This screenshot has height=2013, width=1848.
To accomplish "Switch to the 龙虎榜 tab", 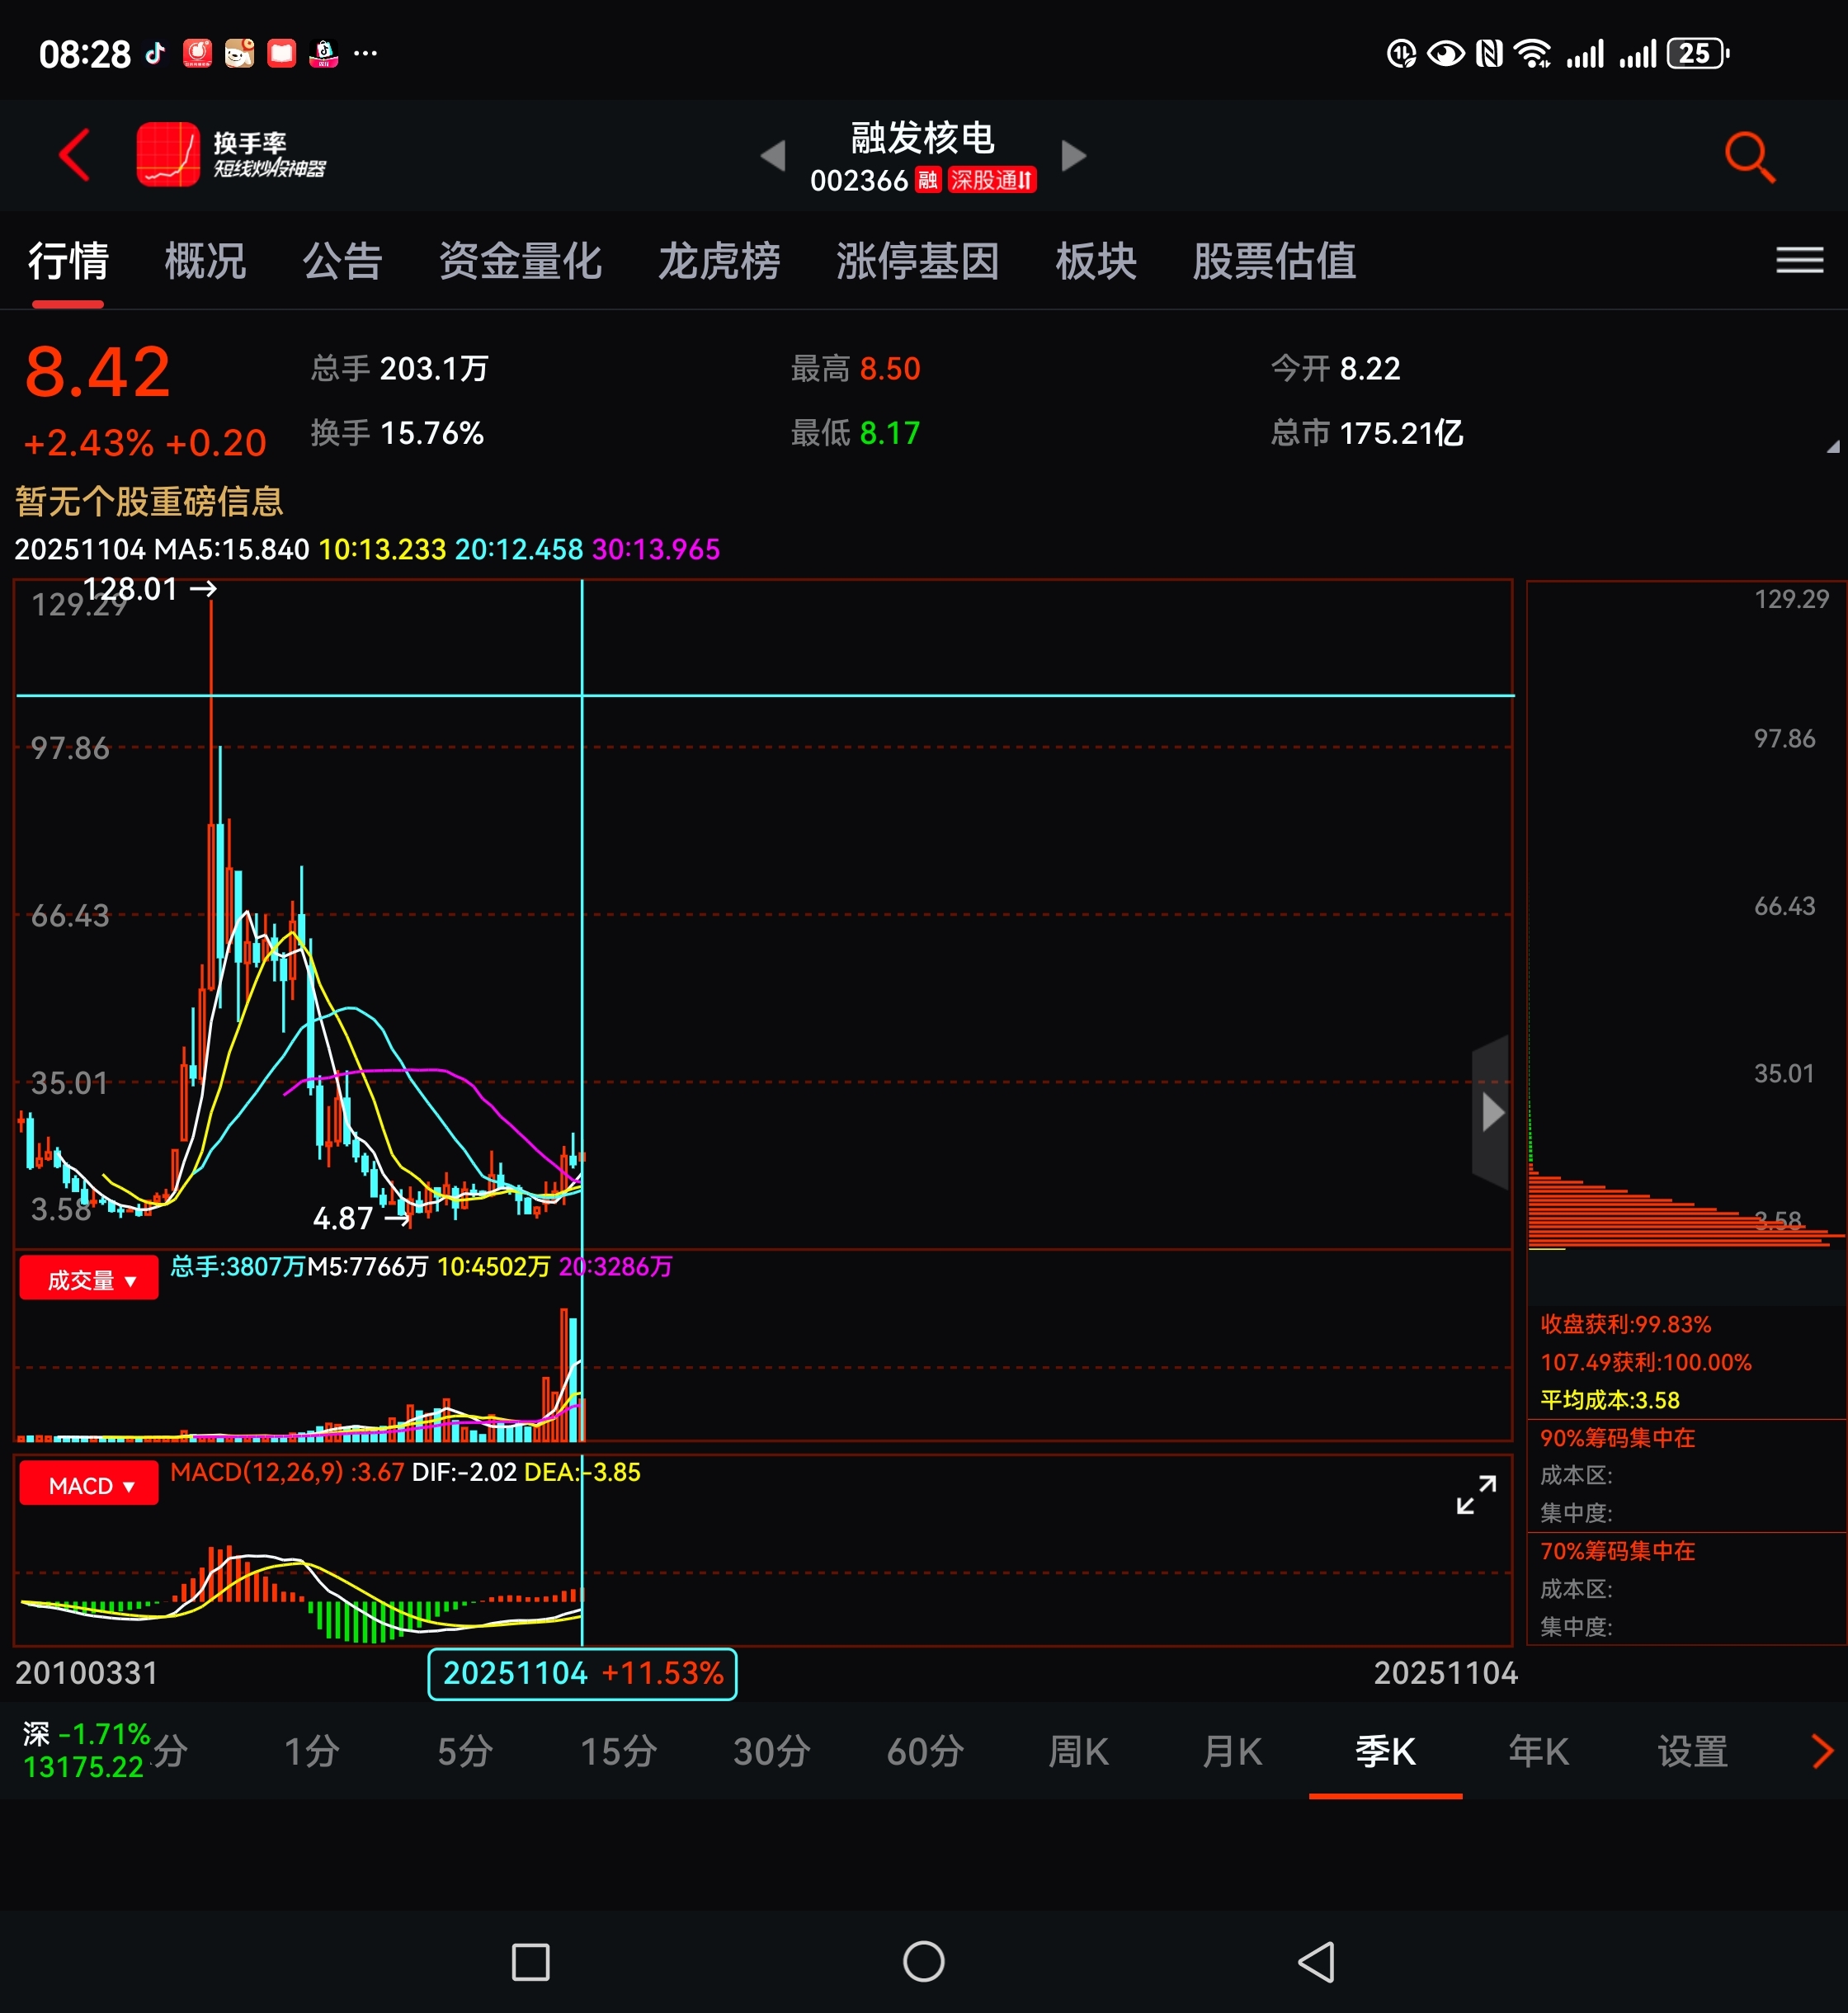I will (x=718, y=262).
